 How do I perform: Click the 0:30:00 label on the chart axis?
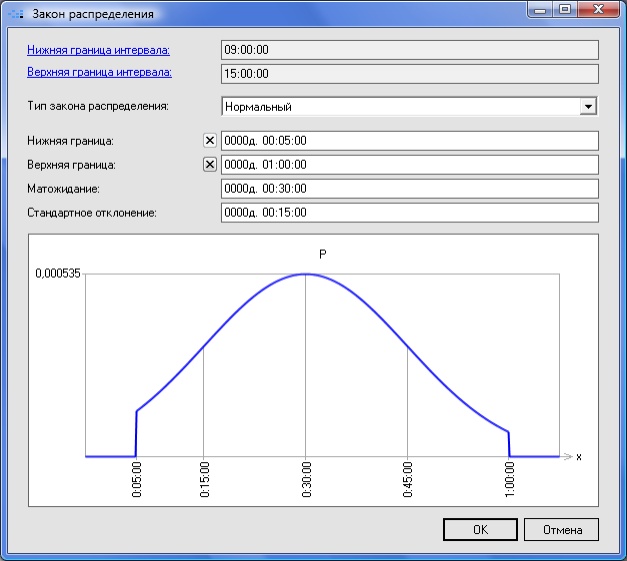(x=306, y=481)
